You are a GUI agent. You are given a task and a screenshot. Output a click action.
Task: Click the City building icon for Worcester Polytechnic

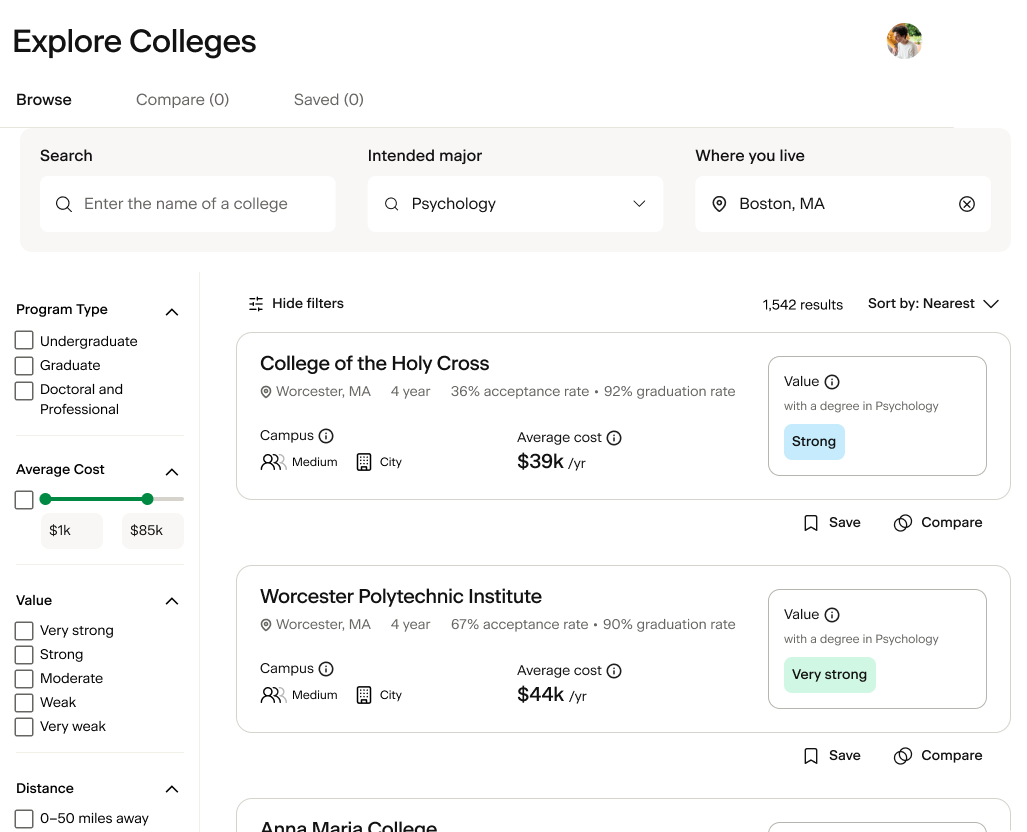pos(364,696)
